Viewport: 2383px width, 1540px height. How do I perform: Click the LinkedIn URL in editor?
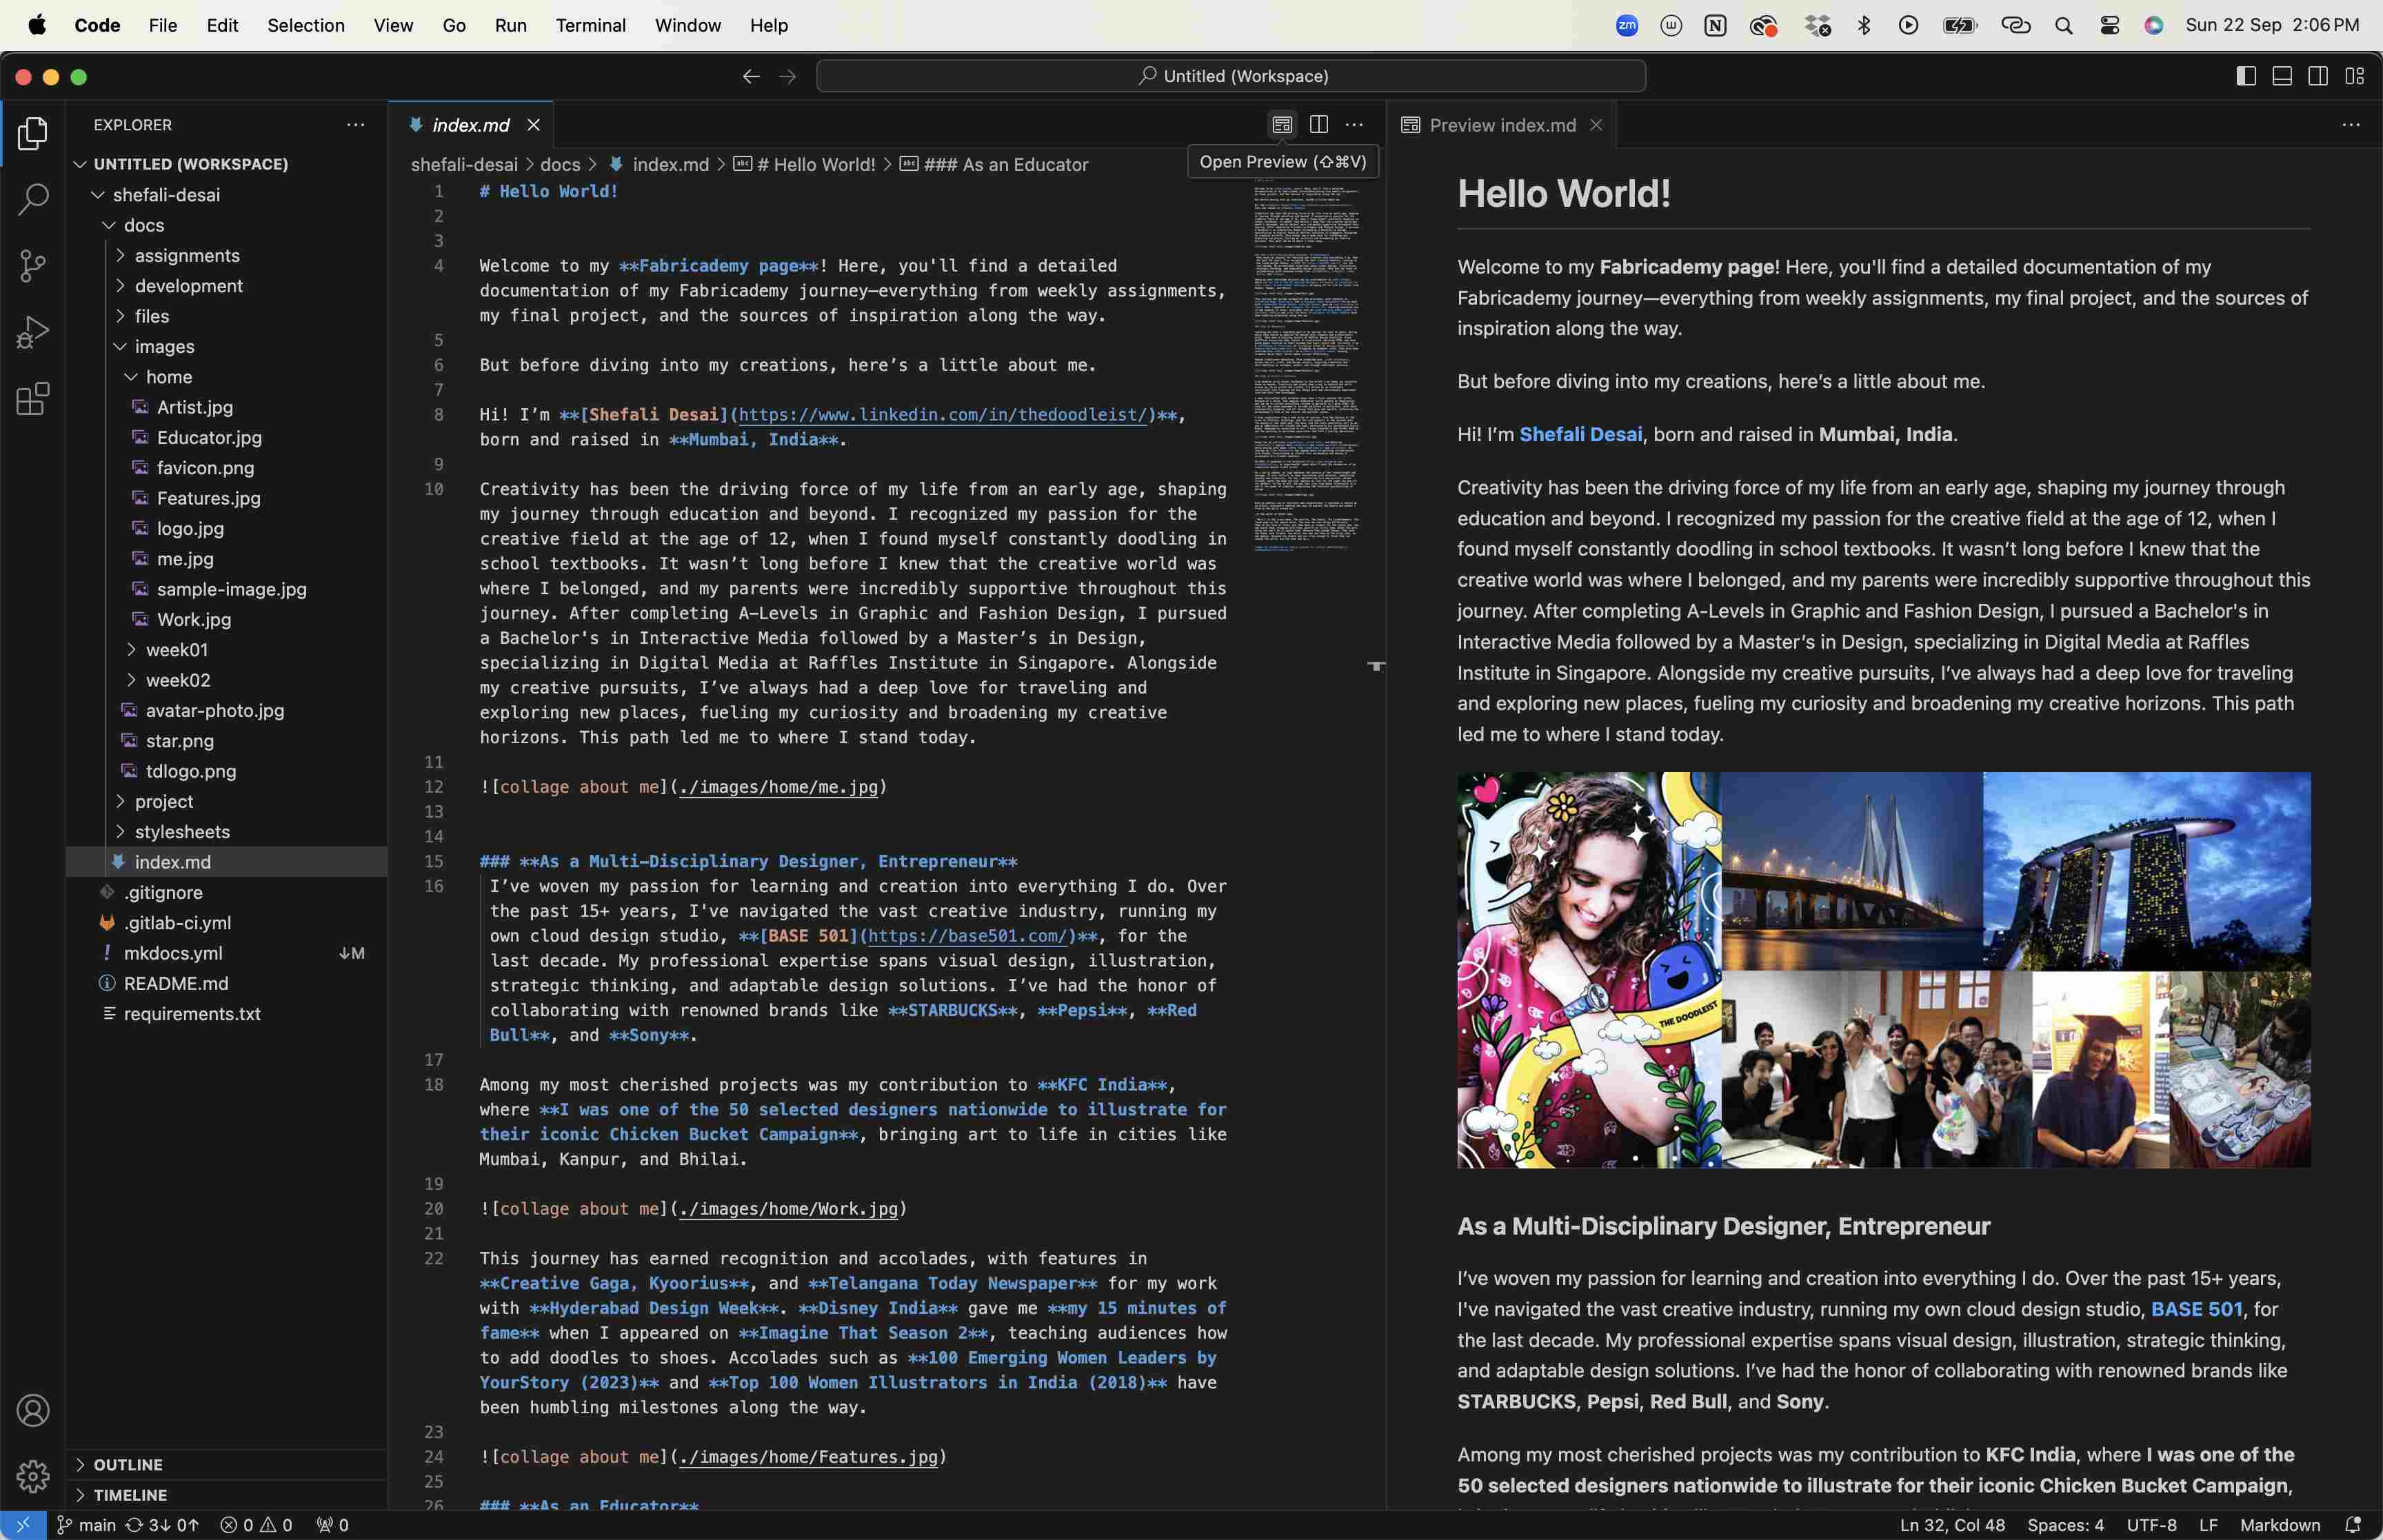(943, 414)
